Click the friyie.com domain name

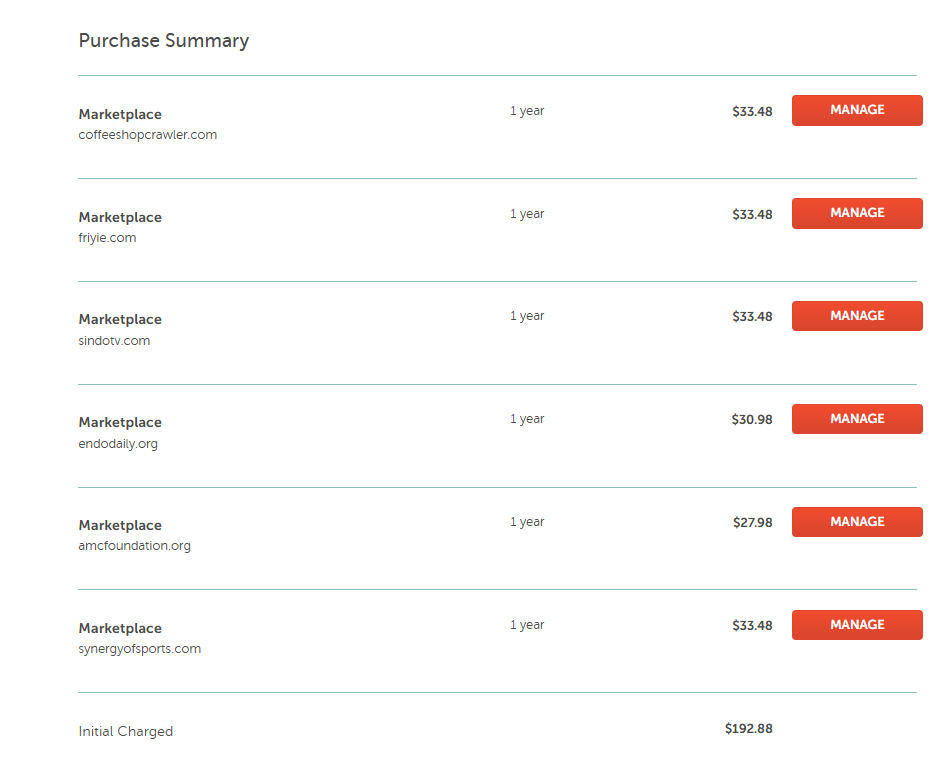[107, 238]
